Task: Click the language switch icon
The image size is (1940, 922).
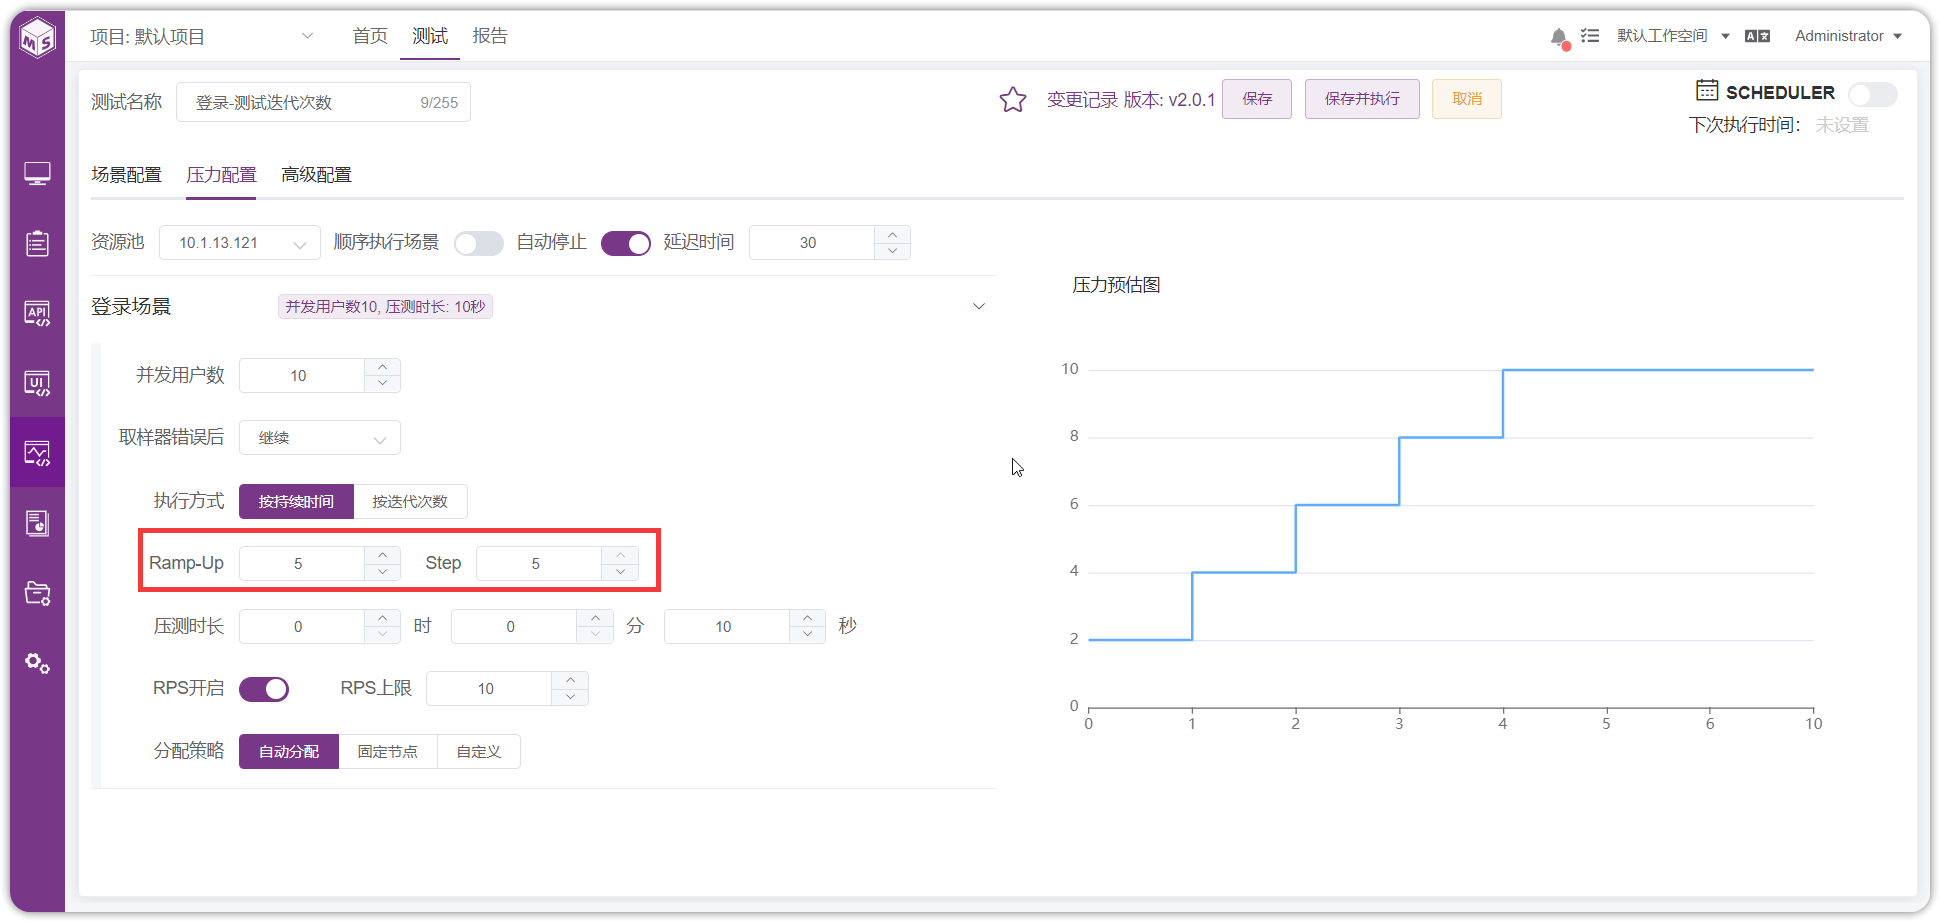Action: pyautogui.click(x=1757, y=36)
